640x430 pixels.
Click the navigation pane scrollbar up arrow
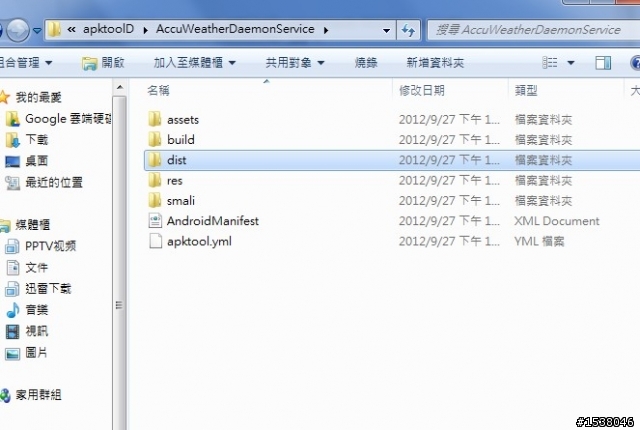120,87
